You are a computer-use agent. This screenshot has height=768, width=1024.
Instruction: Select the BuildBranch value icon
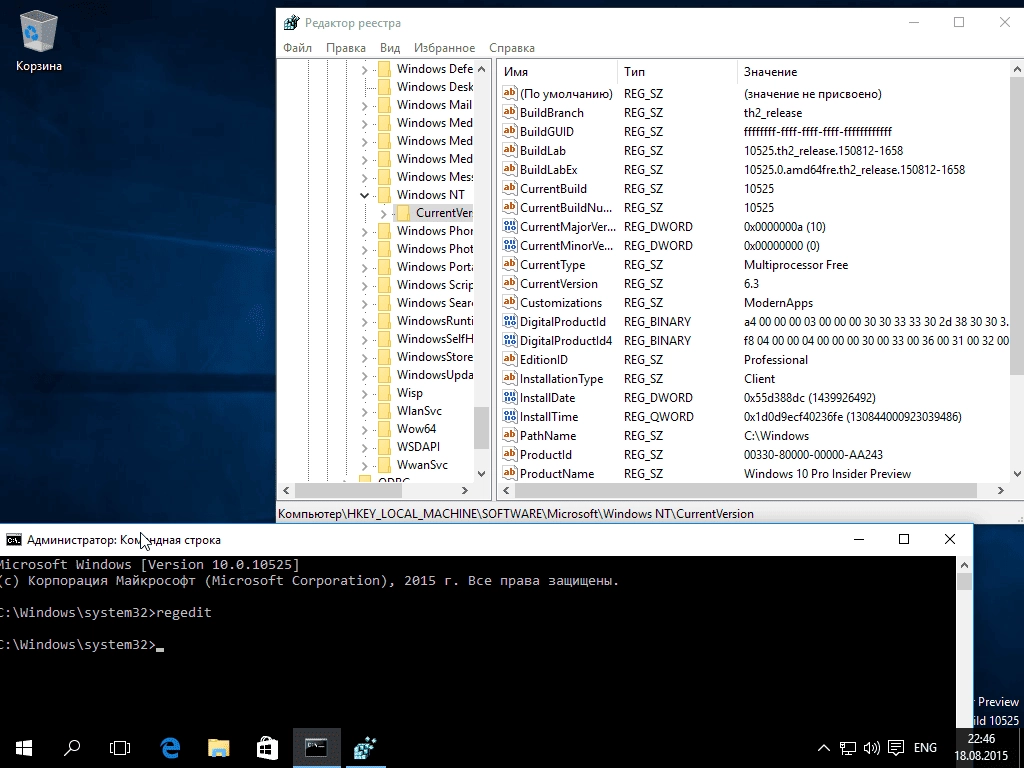click(509, 112)
